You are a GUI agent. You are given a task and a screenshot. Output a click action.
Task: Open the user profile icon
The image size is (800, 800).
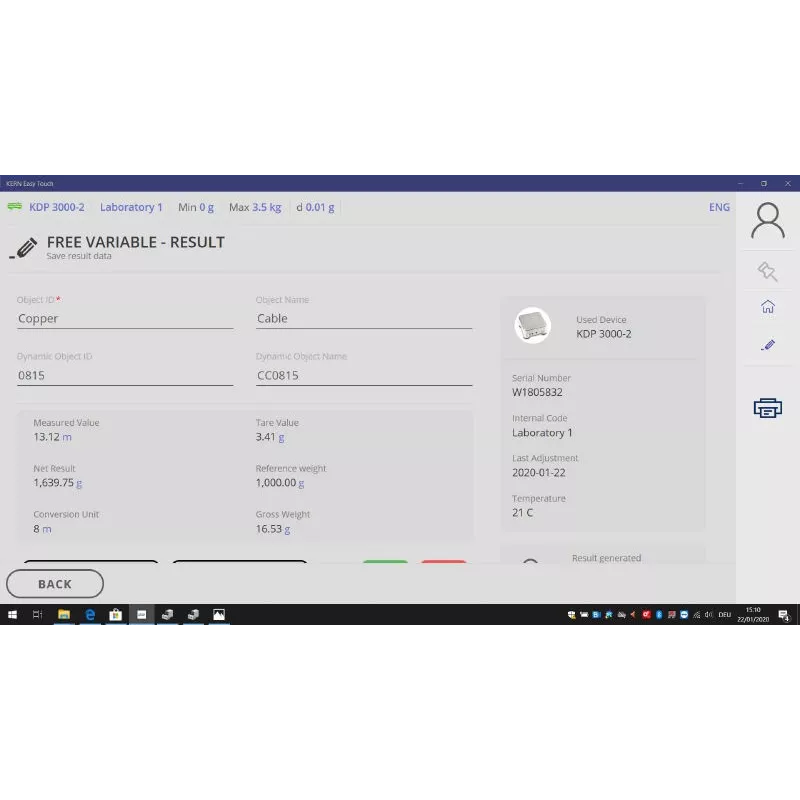tap(767, 221)
